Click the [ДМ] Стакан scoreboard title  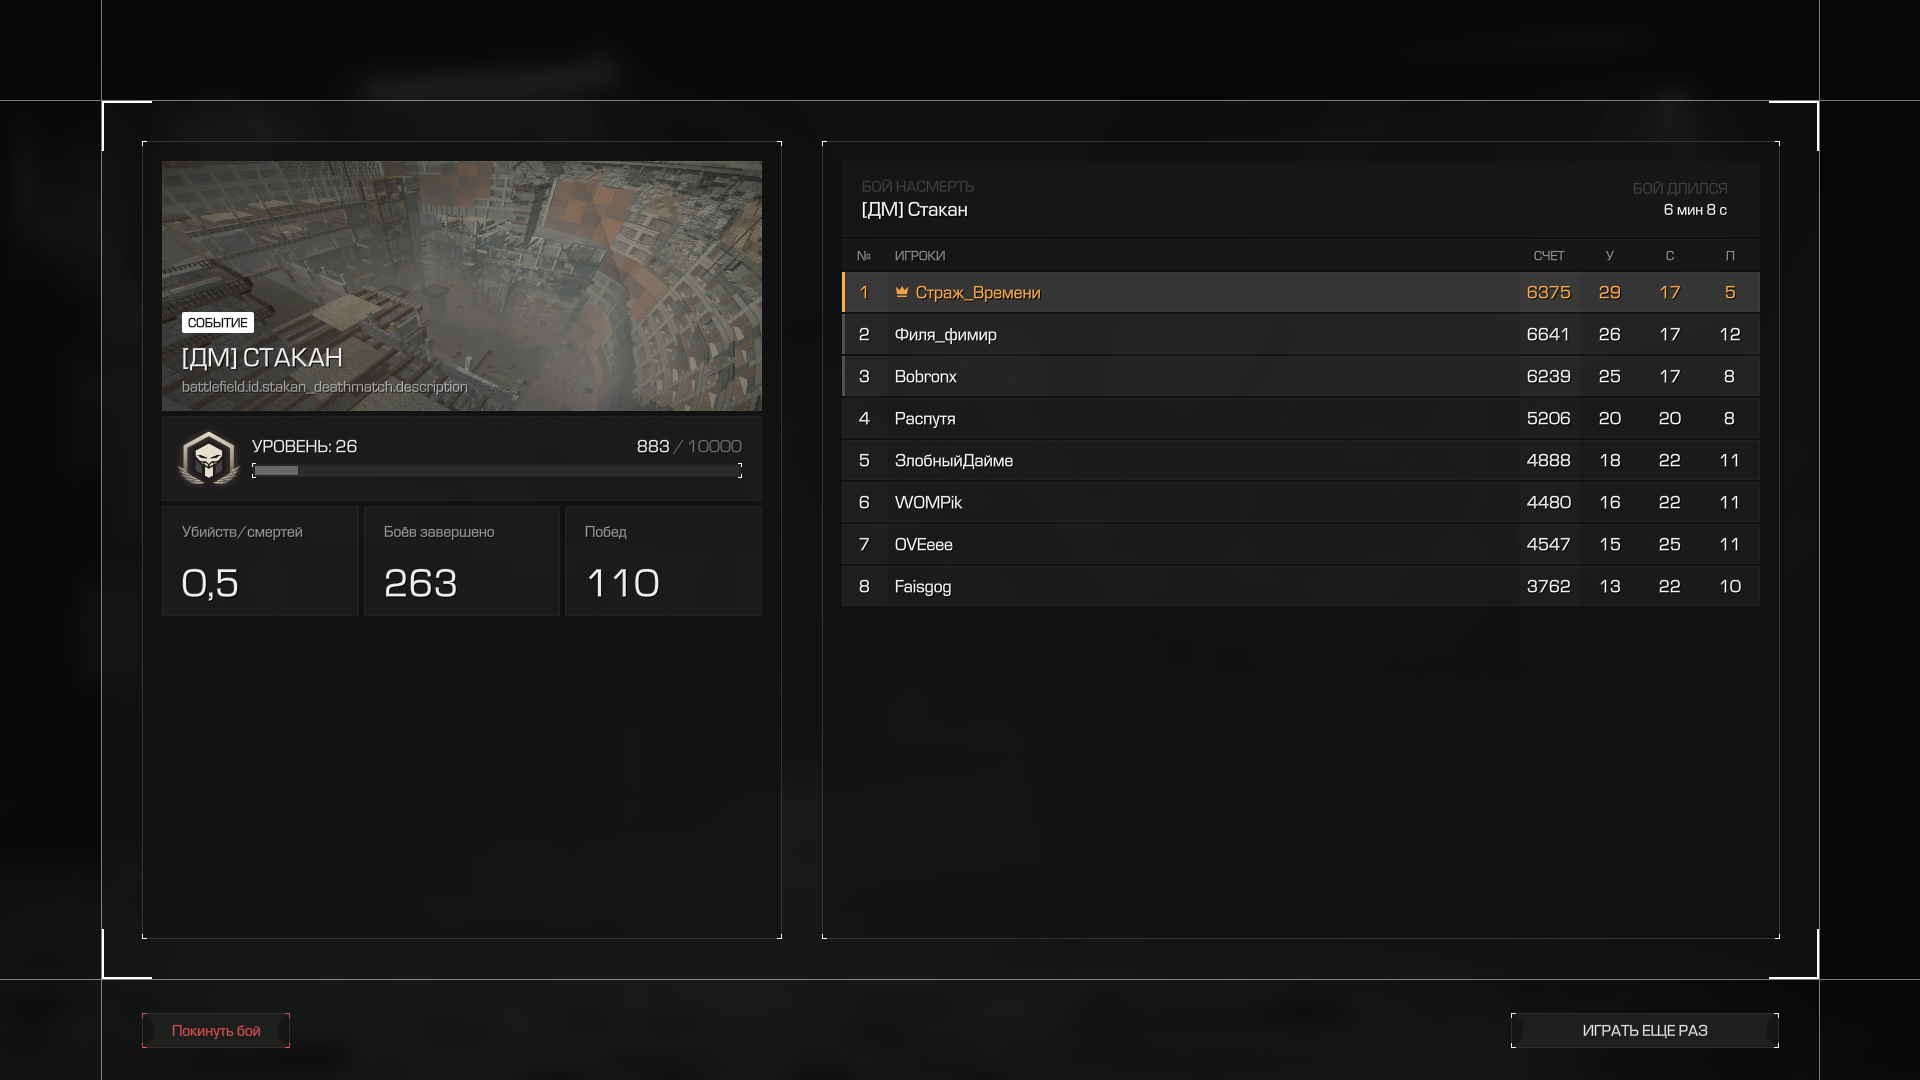914,210
